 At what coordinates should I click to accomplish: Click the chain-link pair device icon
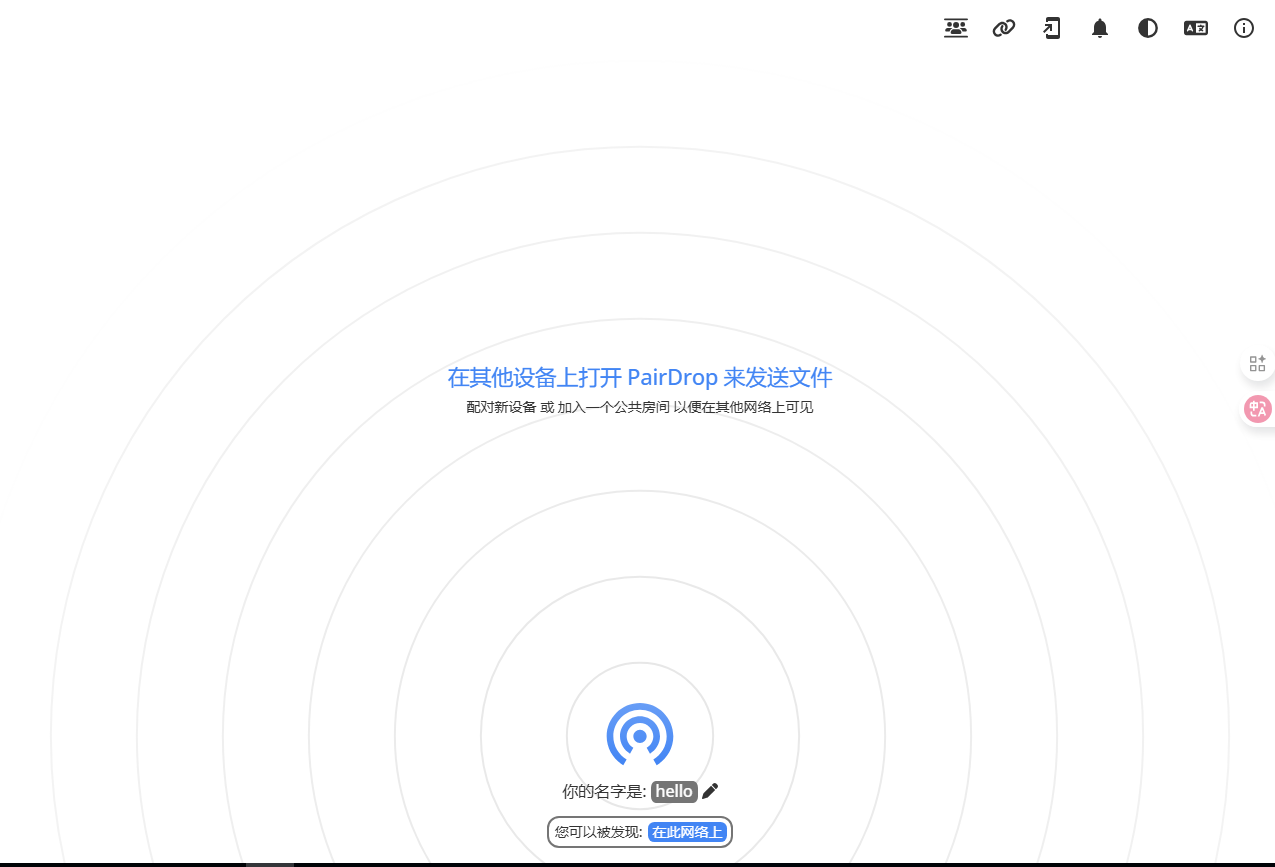coord(1004,28)
